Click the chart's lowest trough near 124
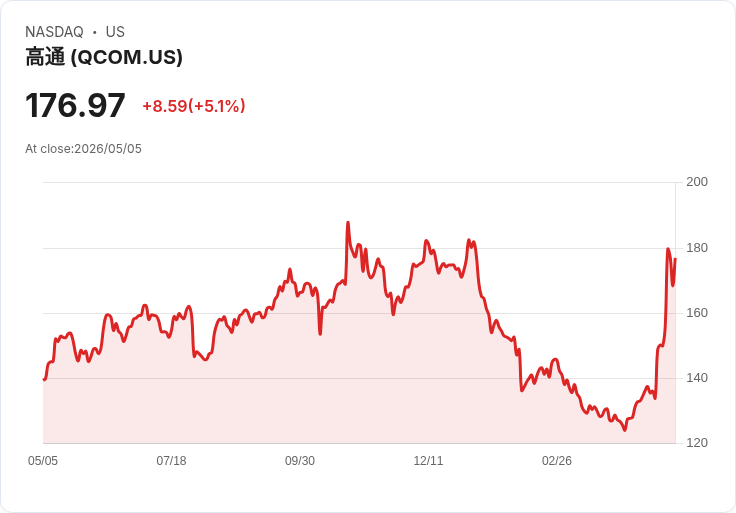736x513 pixels. (x=624, y=430)
